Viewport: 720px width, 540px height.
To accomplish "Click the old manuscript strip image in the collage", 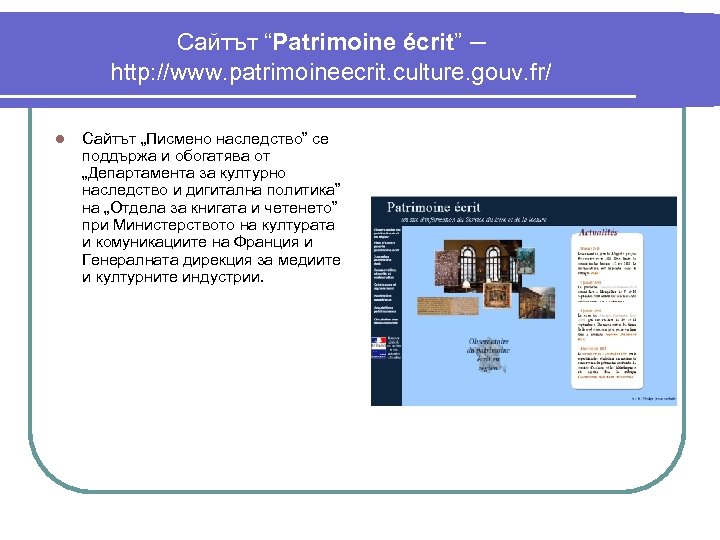I will point(448,306).
